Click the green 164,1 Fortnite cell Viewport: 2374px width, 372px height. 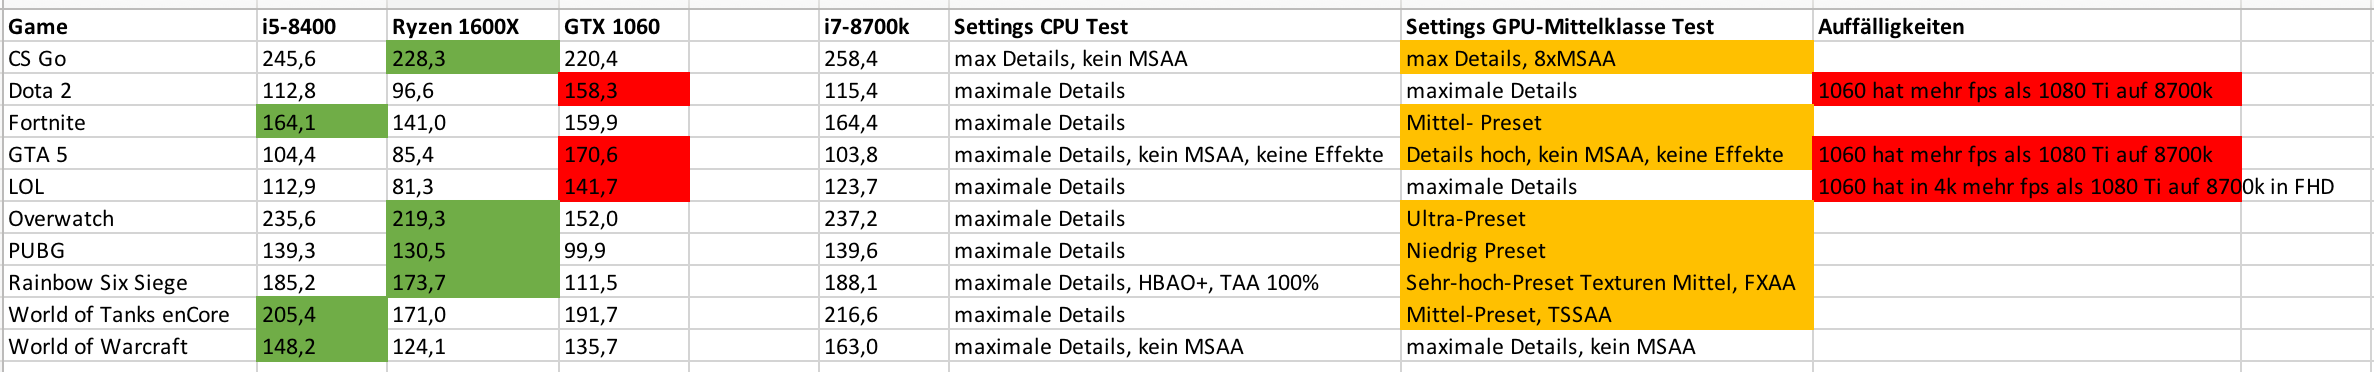(x=322, y=122)
